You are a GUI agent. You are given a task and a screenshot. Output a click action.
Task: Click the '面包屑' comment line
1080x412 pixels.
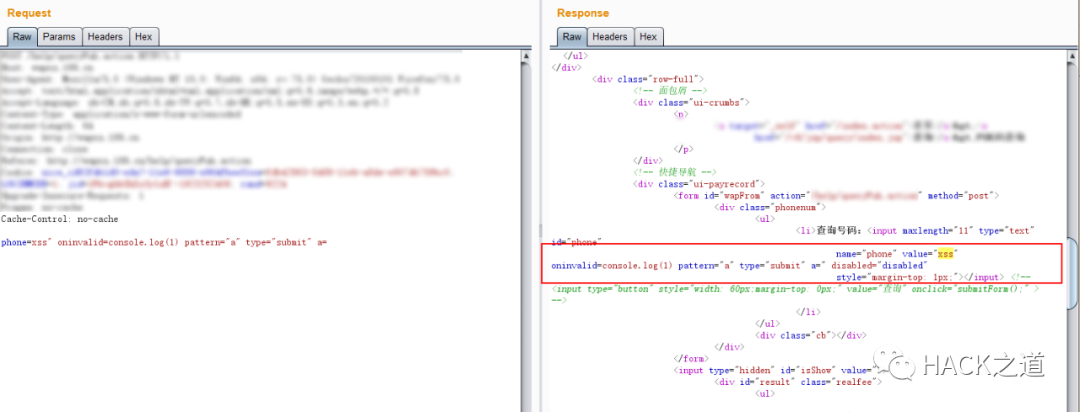(672, 90)
